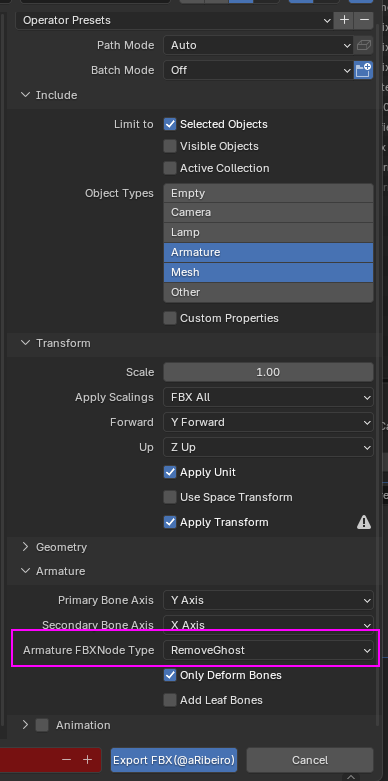Add a new operator preset with plus icon
The width and height of the screenshot is (388, 781).
point(344,20)
